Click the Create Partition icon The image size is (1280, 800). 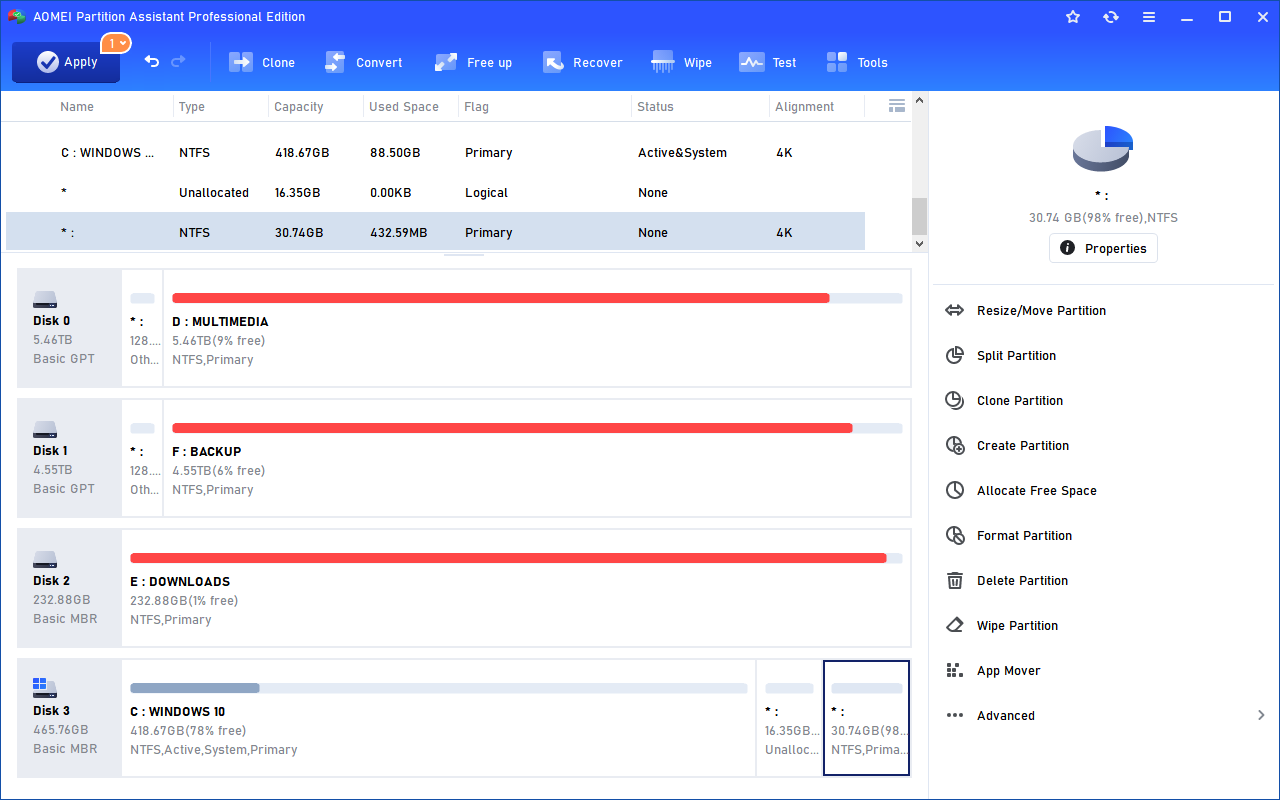click(955, 446)
